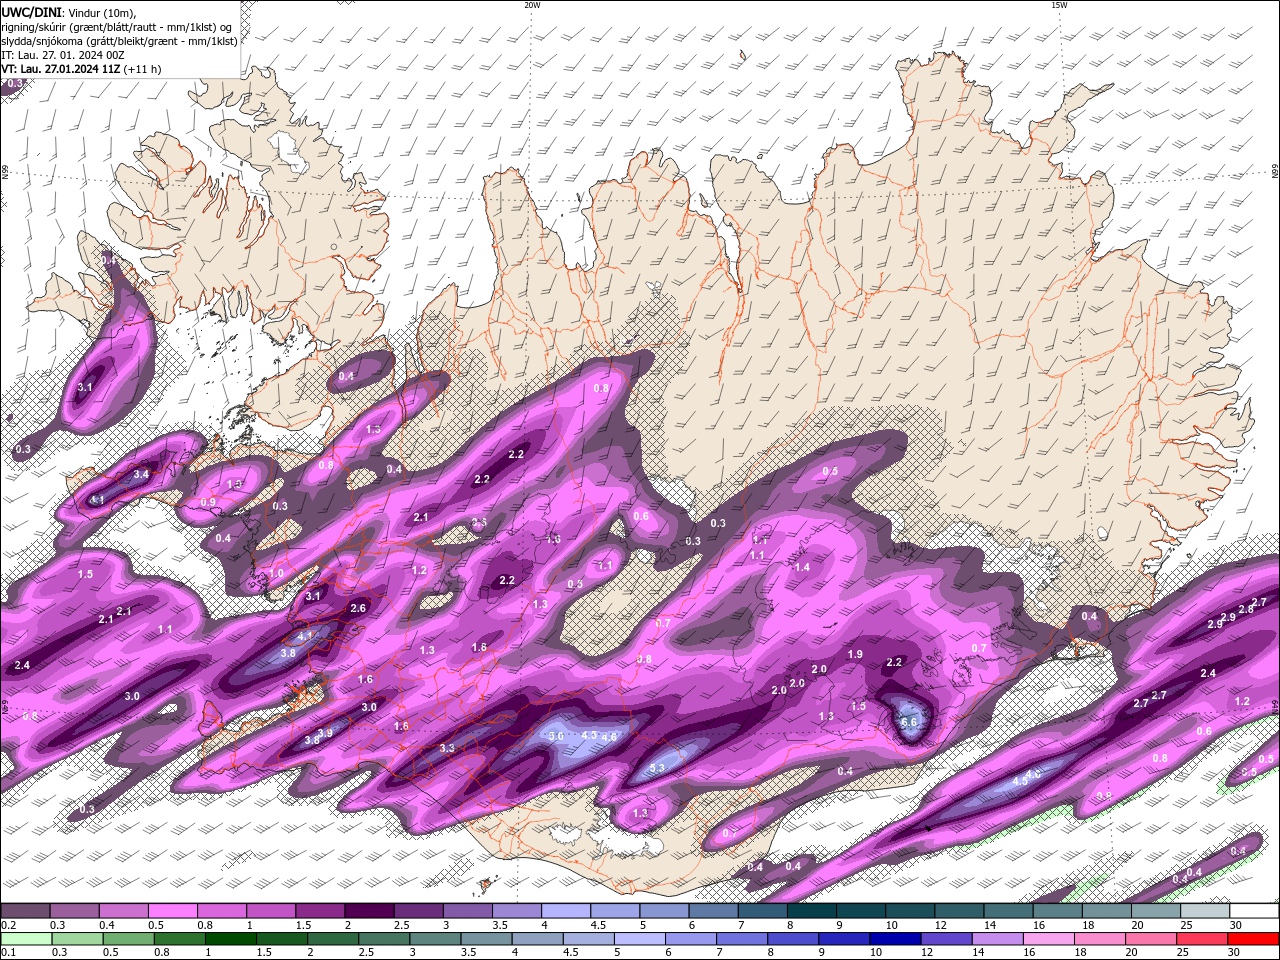1280x960 pixels.
Task: Click the pale green 0.1 rain legend swatch
Action: click(x=26, y=938)
